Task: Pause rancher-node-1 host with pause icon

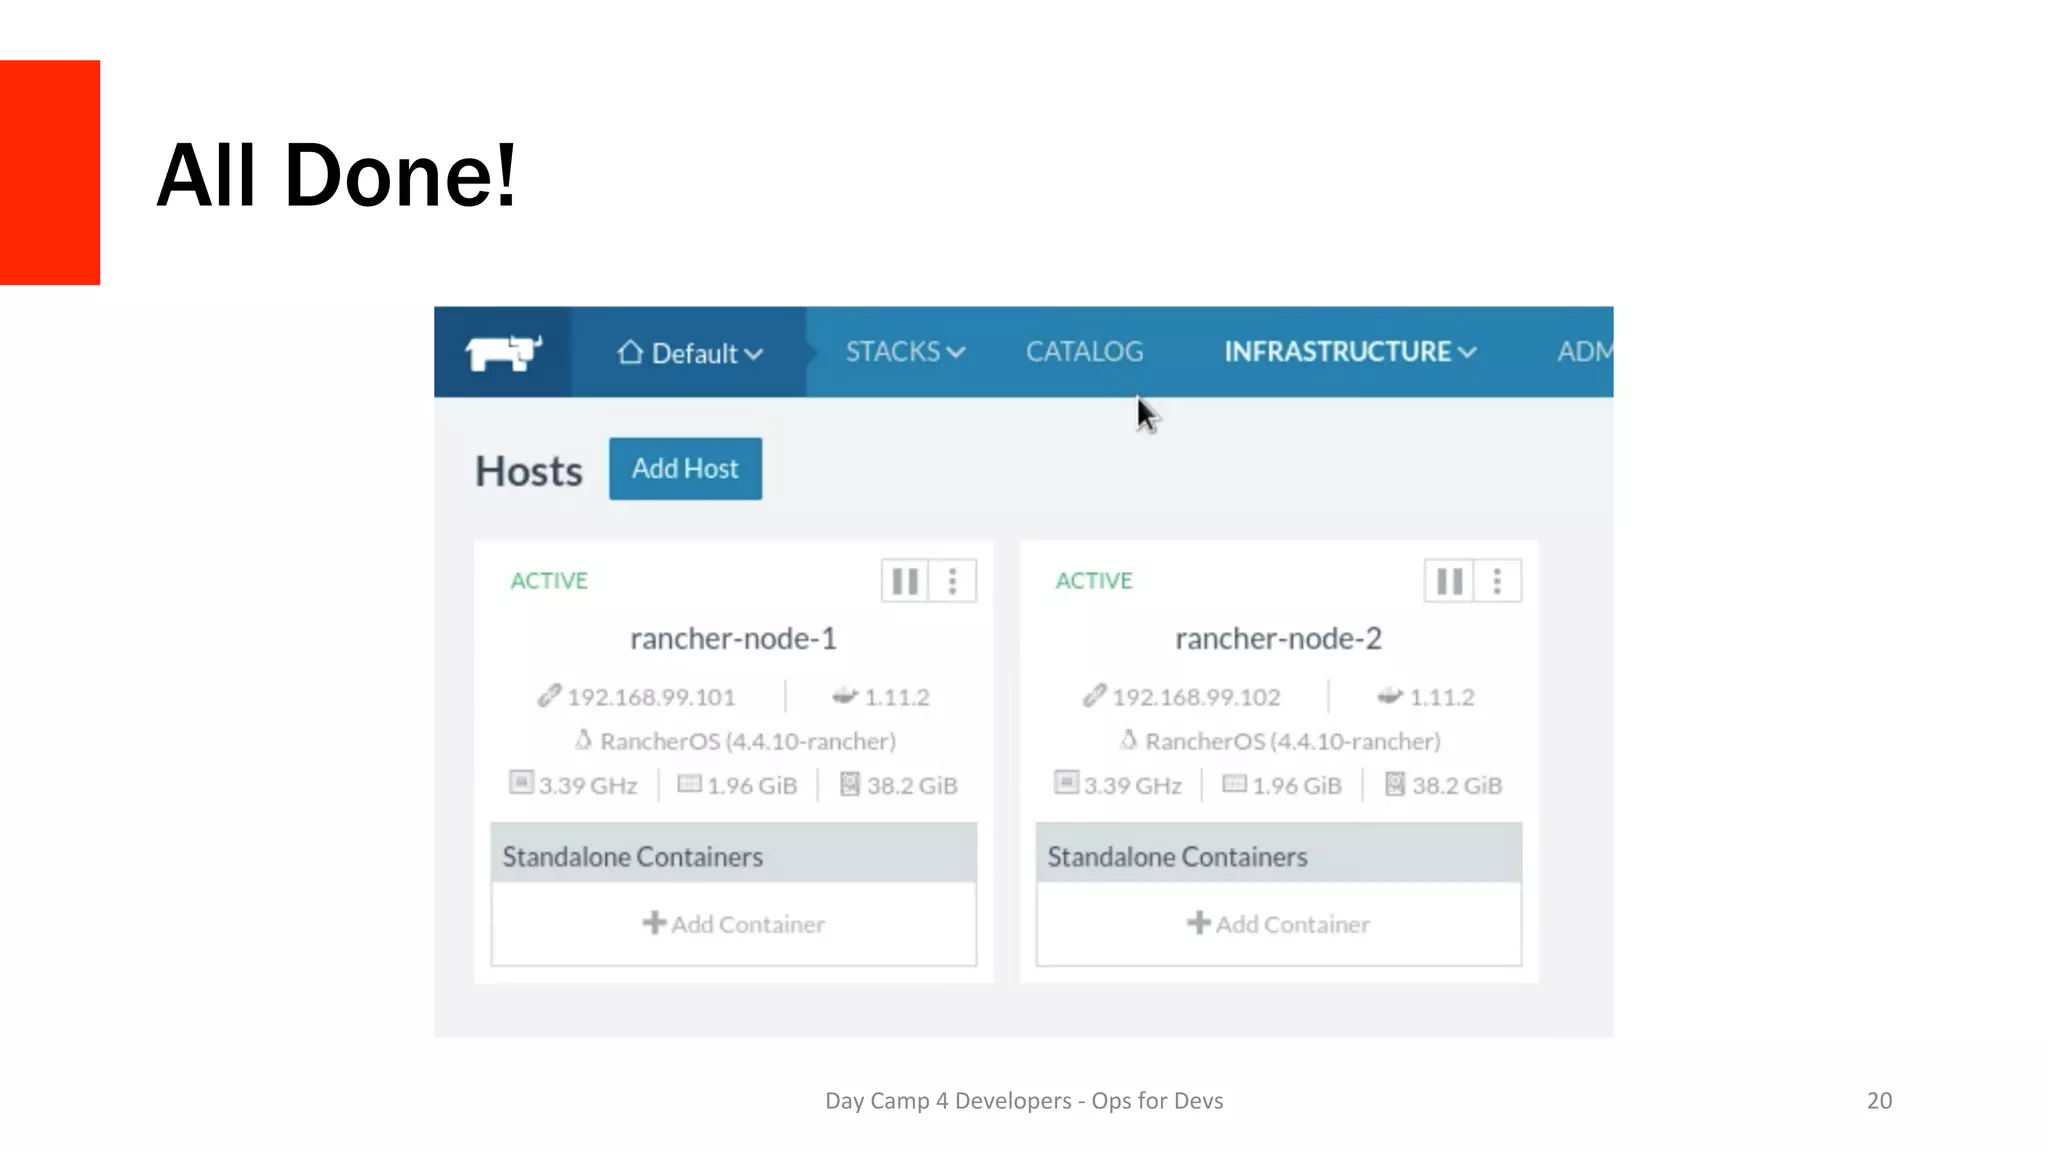Action: pos(905,581)
